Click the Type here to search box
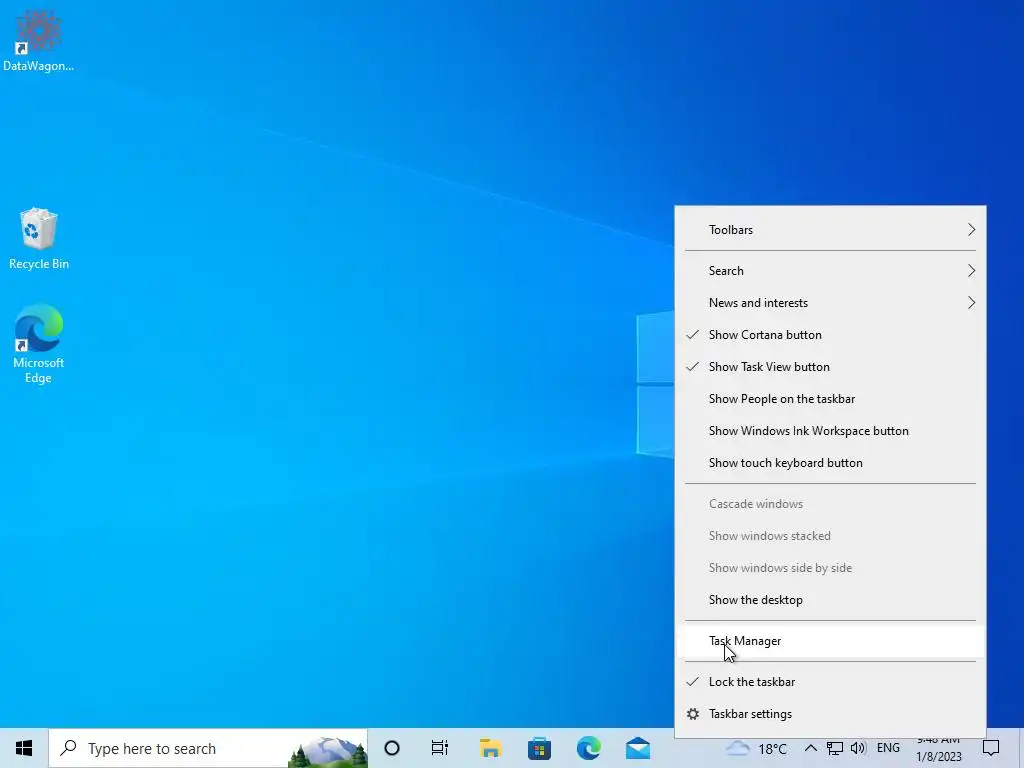Image resolution: width=1024 pixels, height=768 pixels. [x=208, y=748]
